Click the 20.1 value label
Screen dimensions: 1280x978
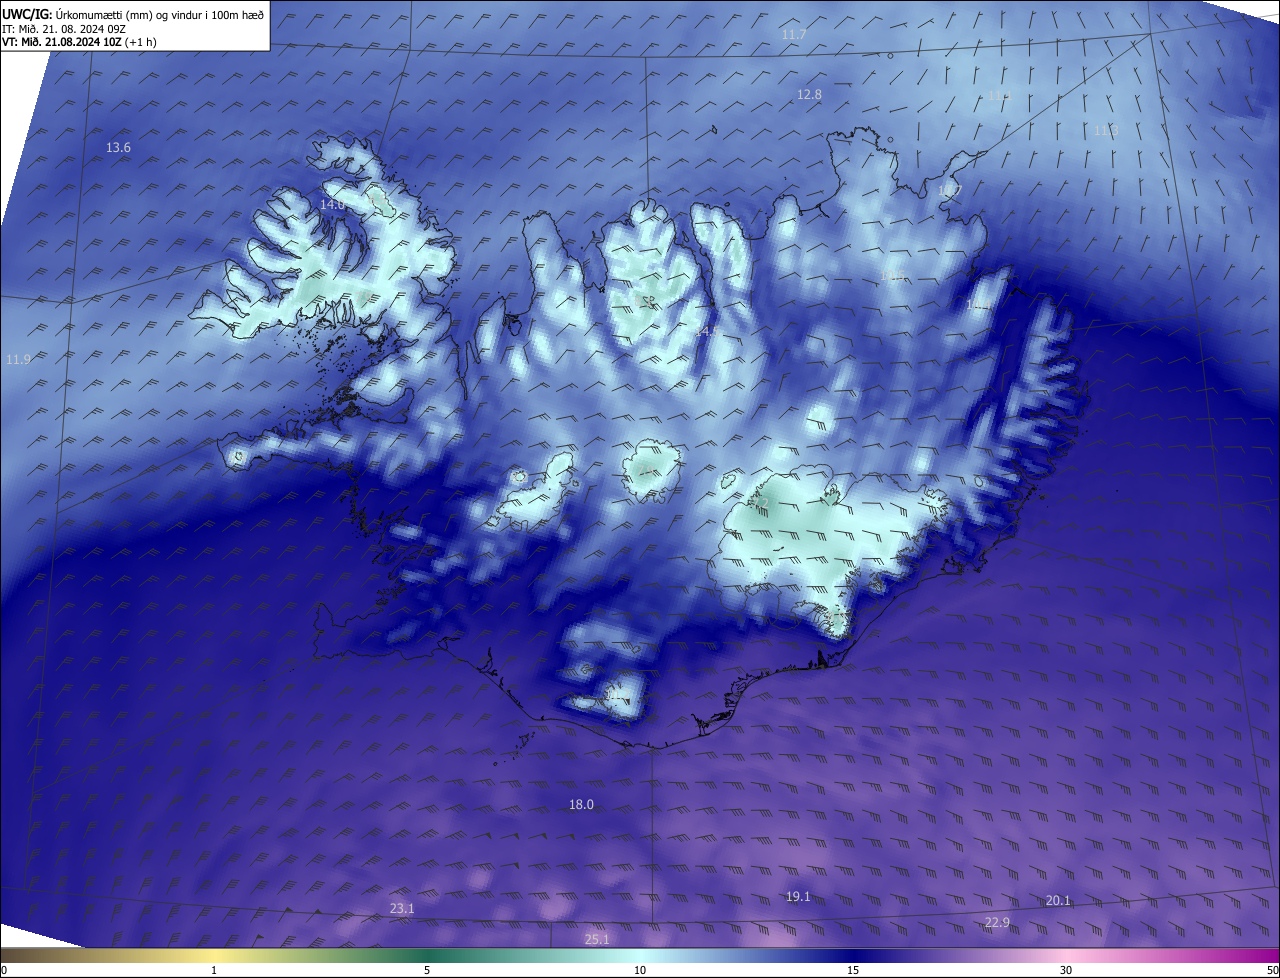click(x=1058, y=901)
